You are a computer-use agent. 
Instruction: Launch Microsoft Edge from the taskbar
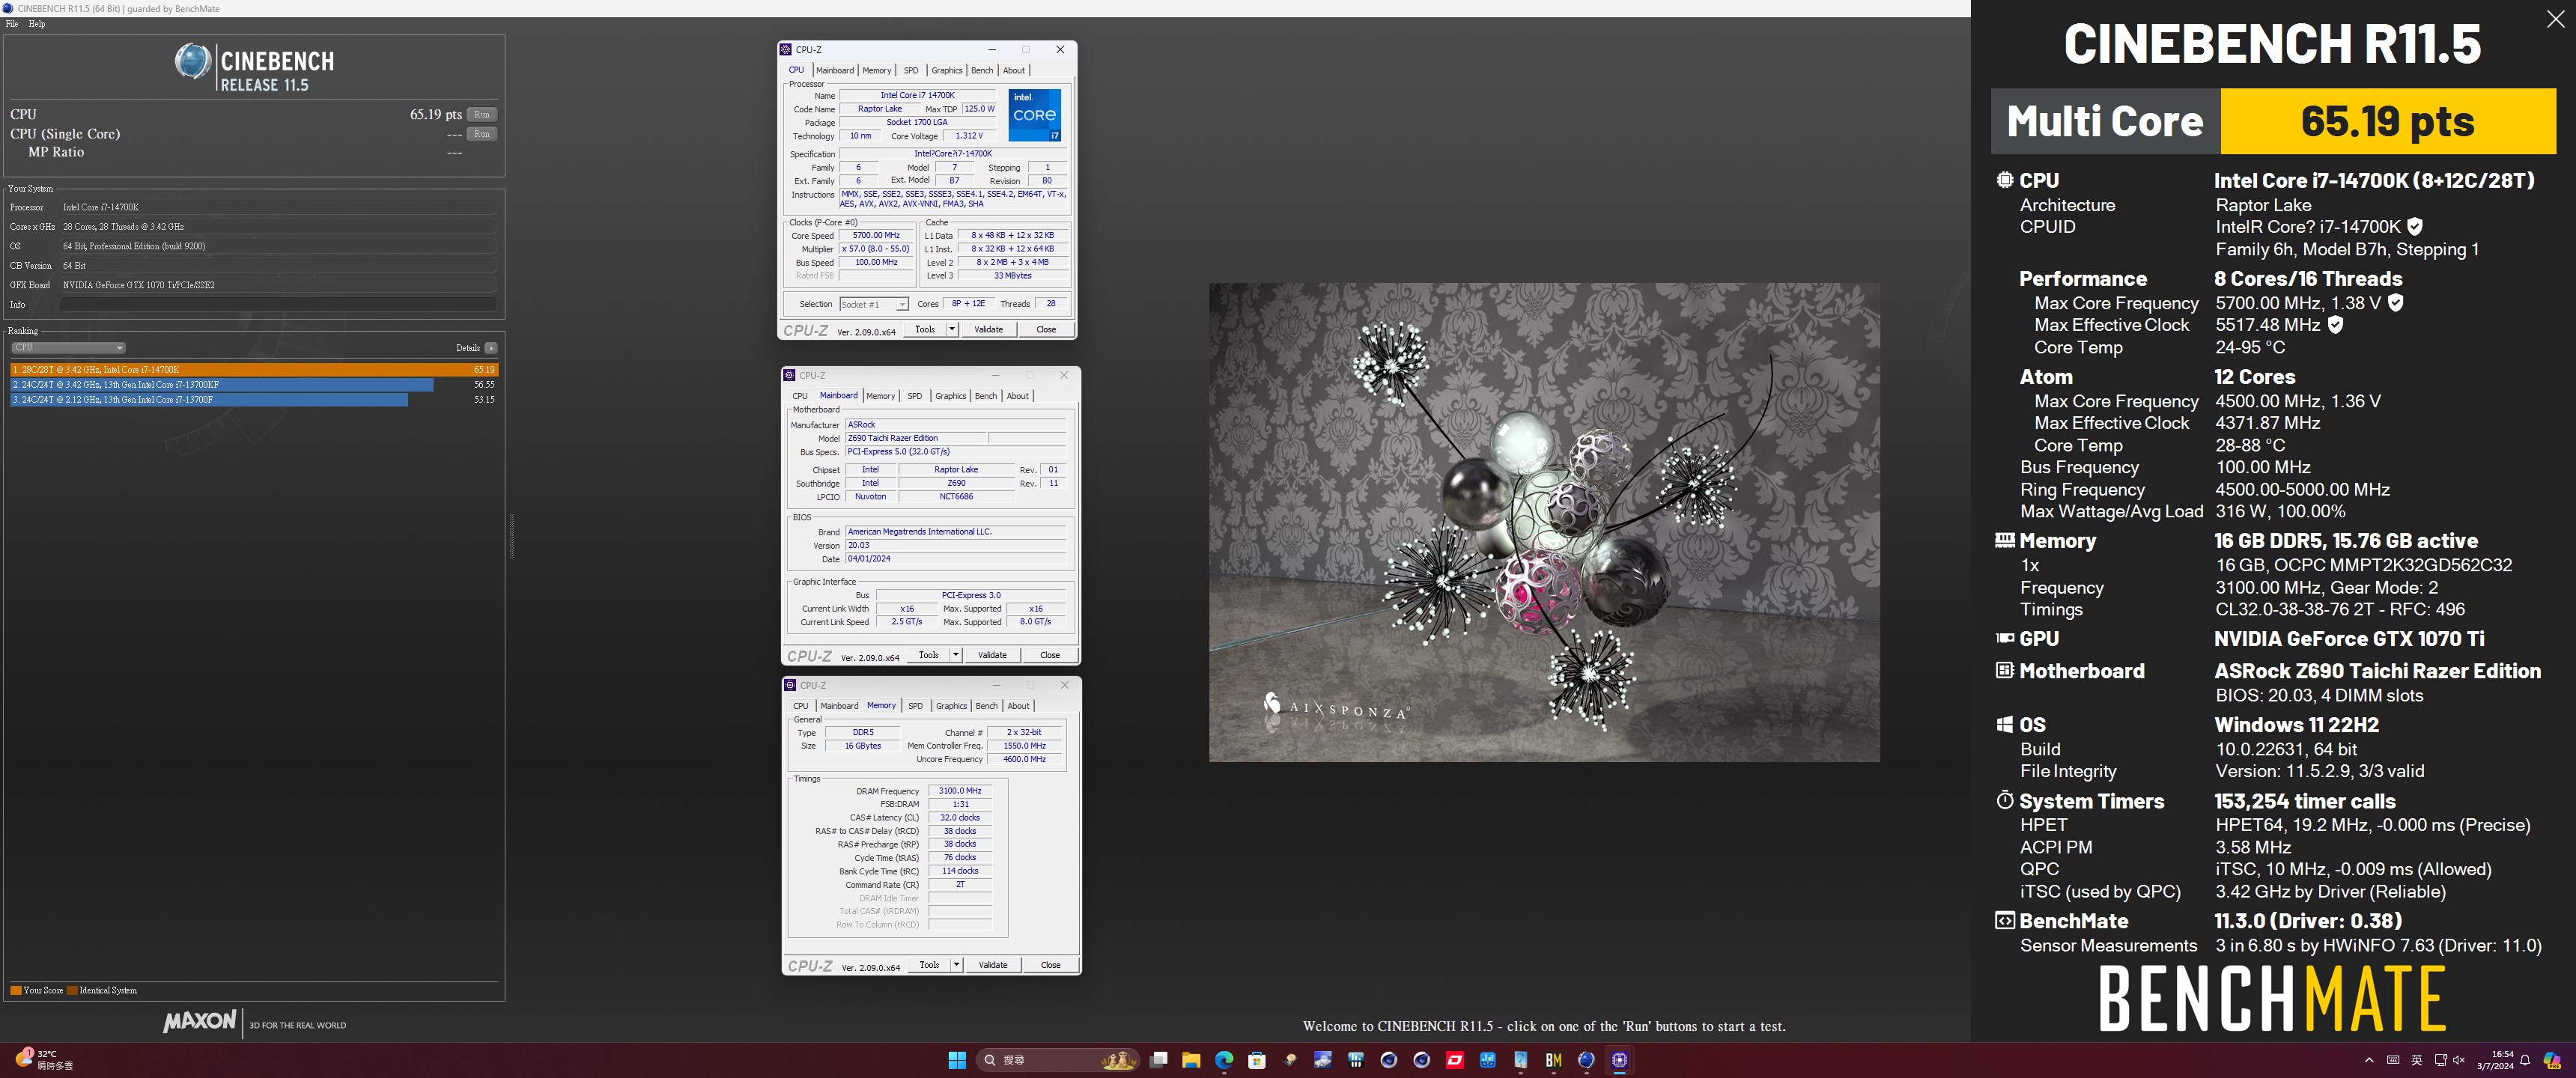1224,1060
